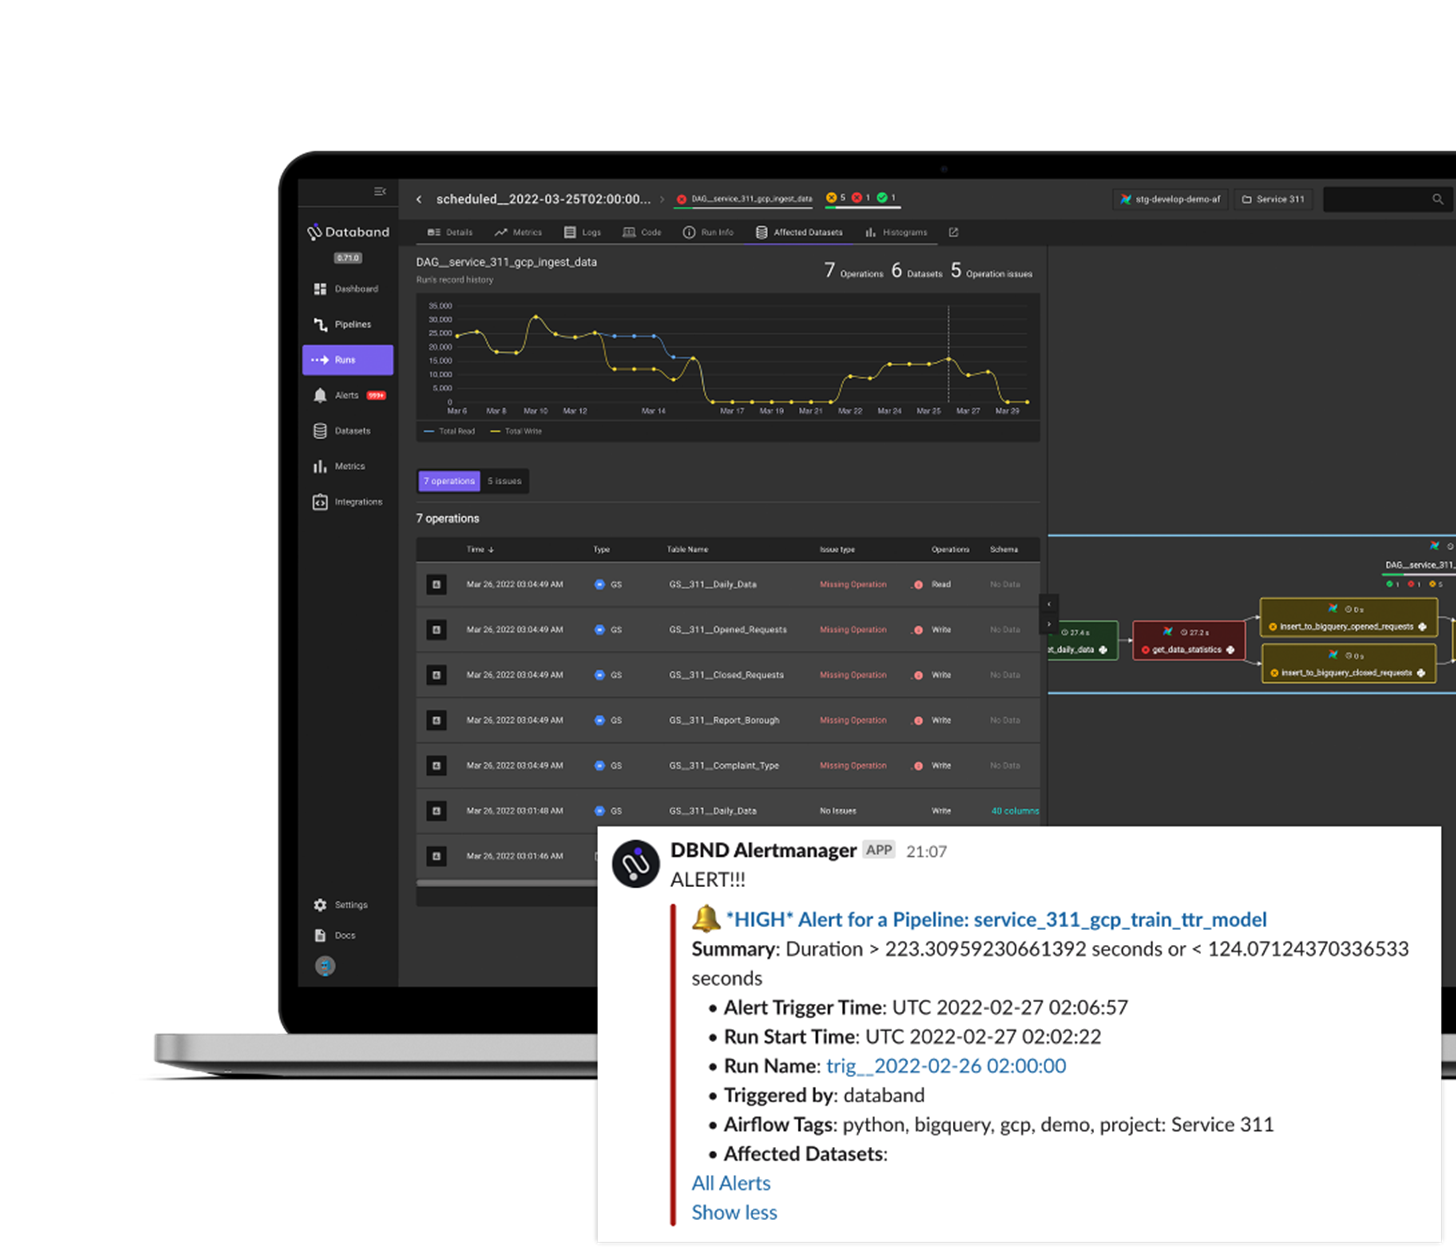Open Metrics in the sidebar

pos(340,466)
